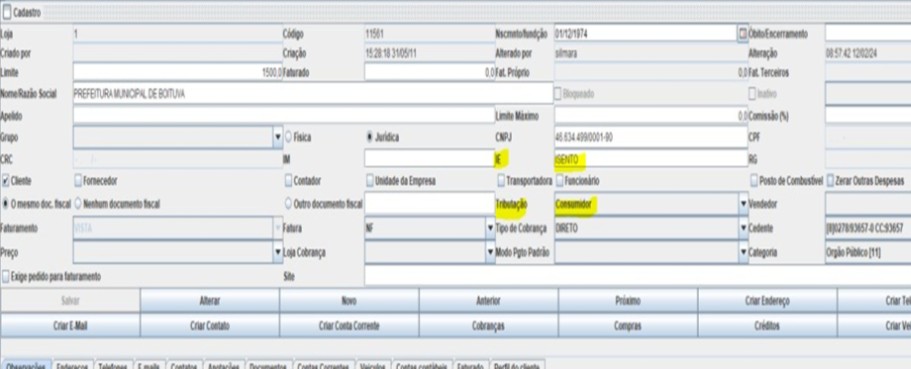Click the Criar Endereço button

coord(767,301)
